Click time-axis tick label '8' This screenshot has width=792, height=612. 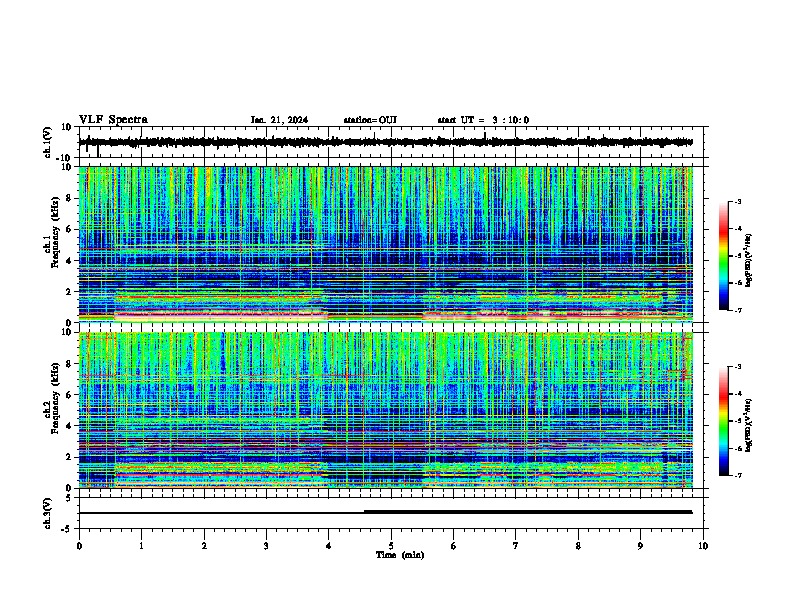point(578,546)
